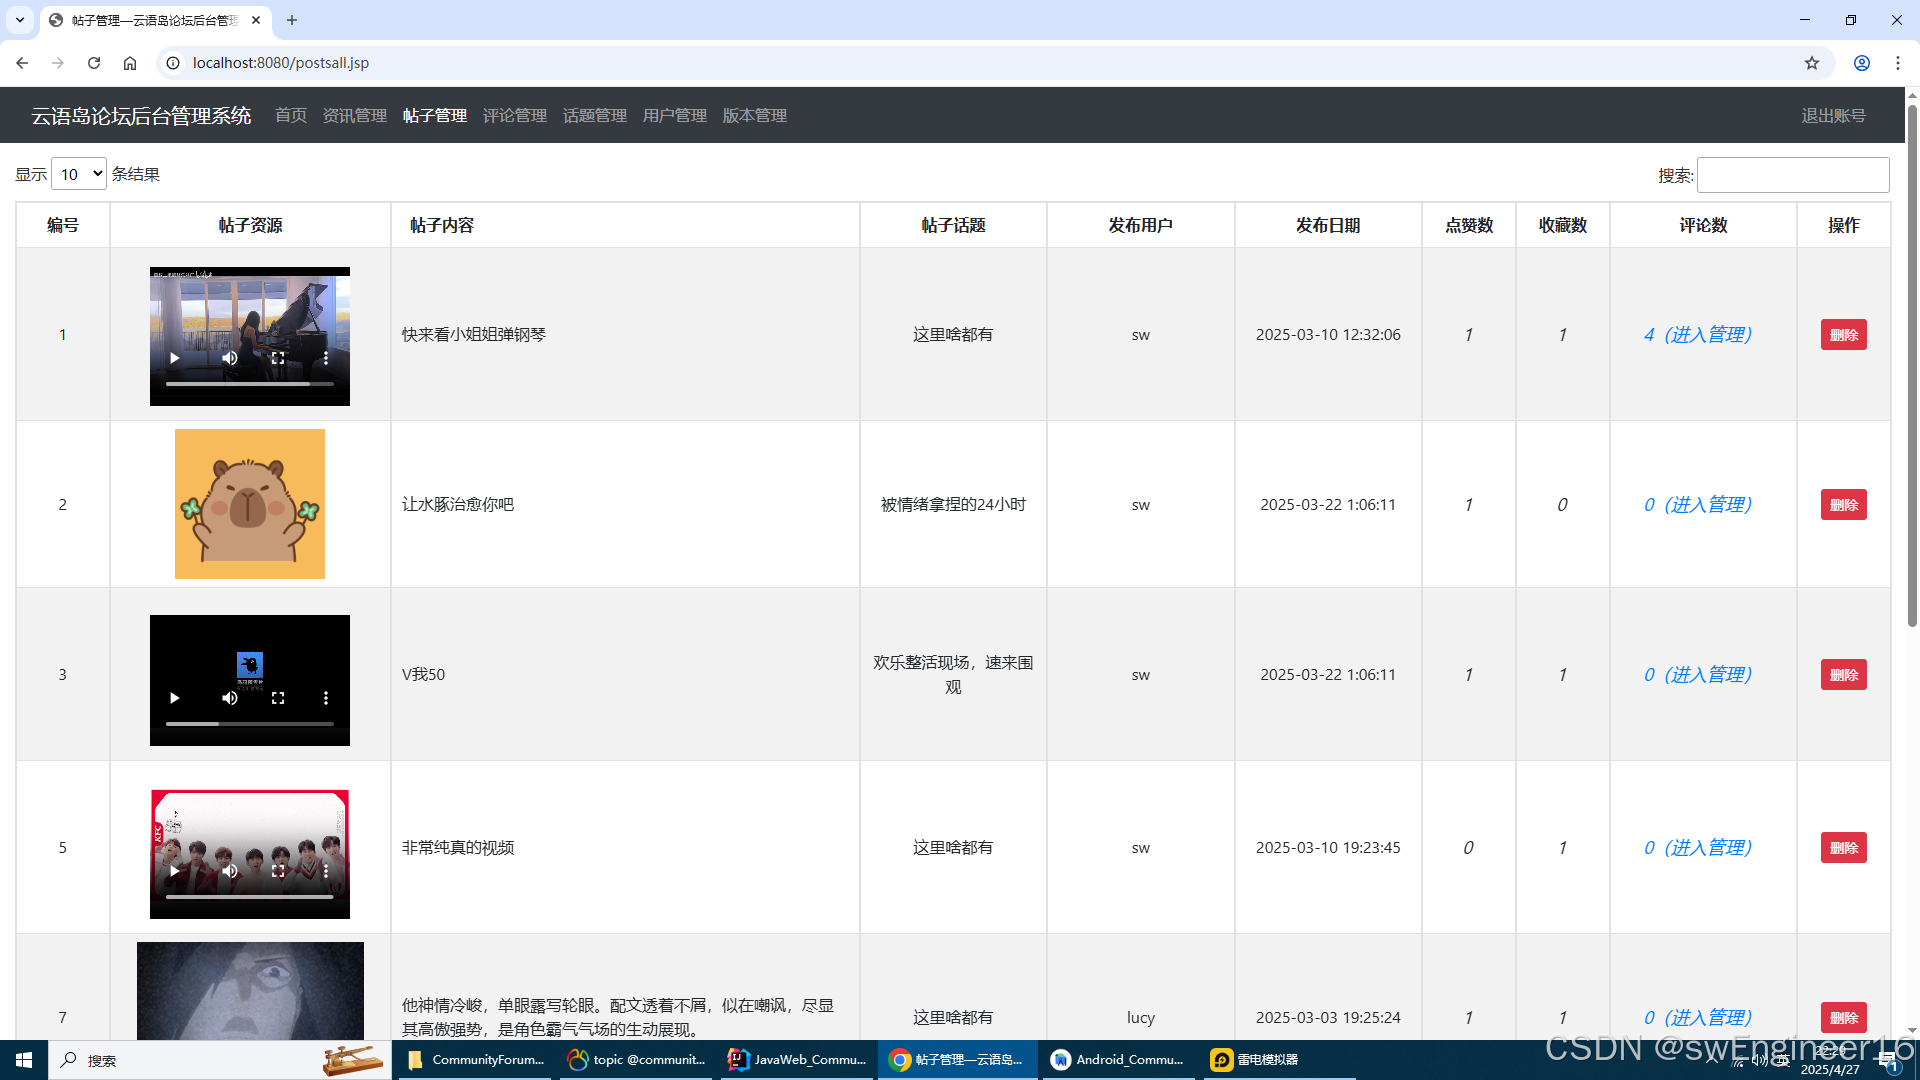
Task: Open the Chrome tab search chevron
Action: pos(19,20)
